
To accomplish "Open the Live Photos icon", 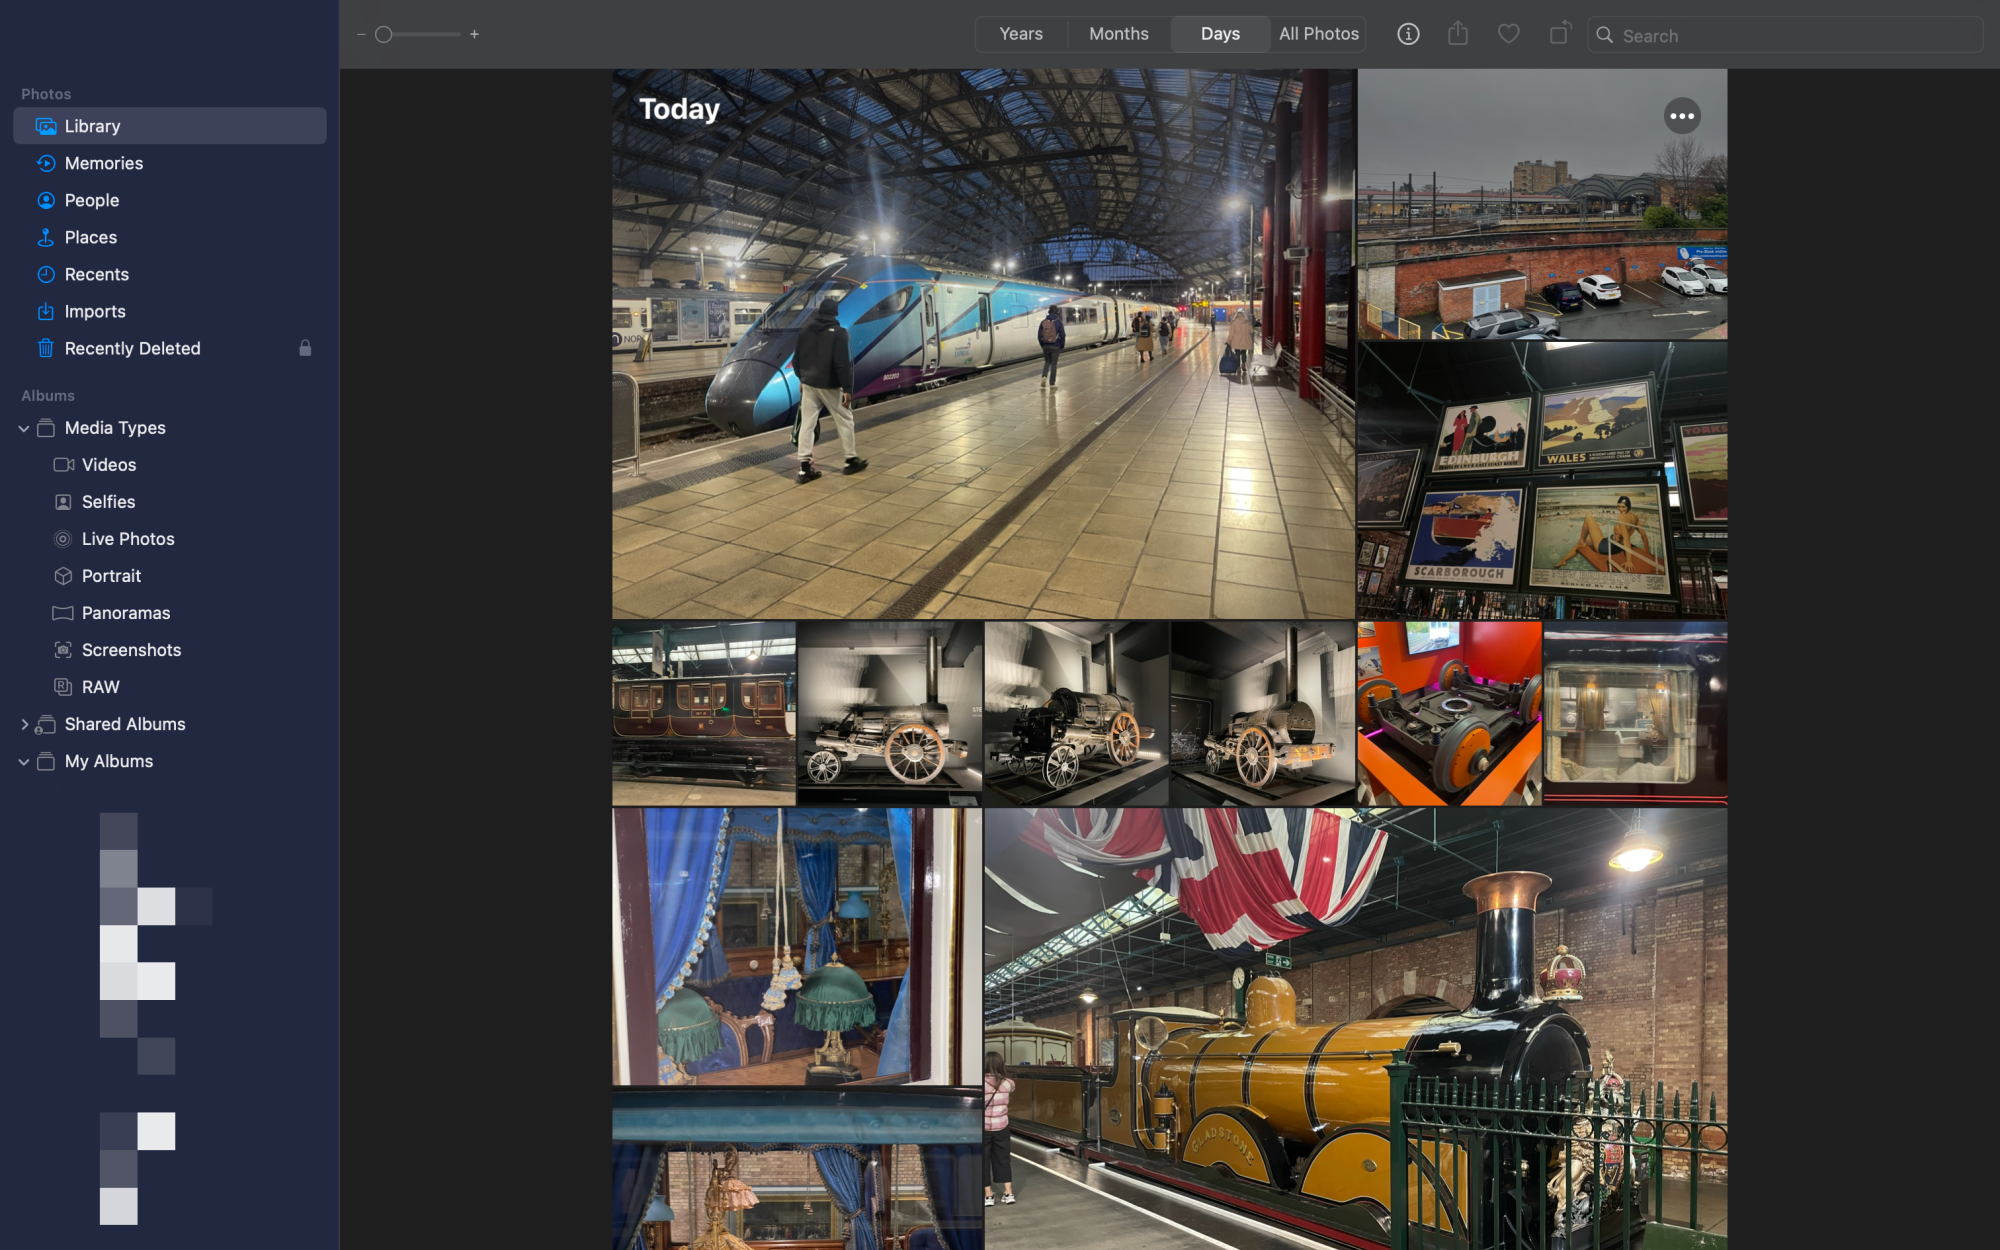I will click(63, 539).
